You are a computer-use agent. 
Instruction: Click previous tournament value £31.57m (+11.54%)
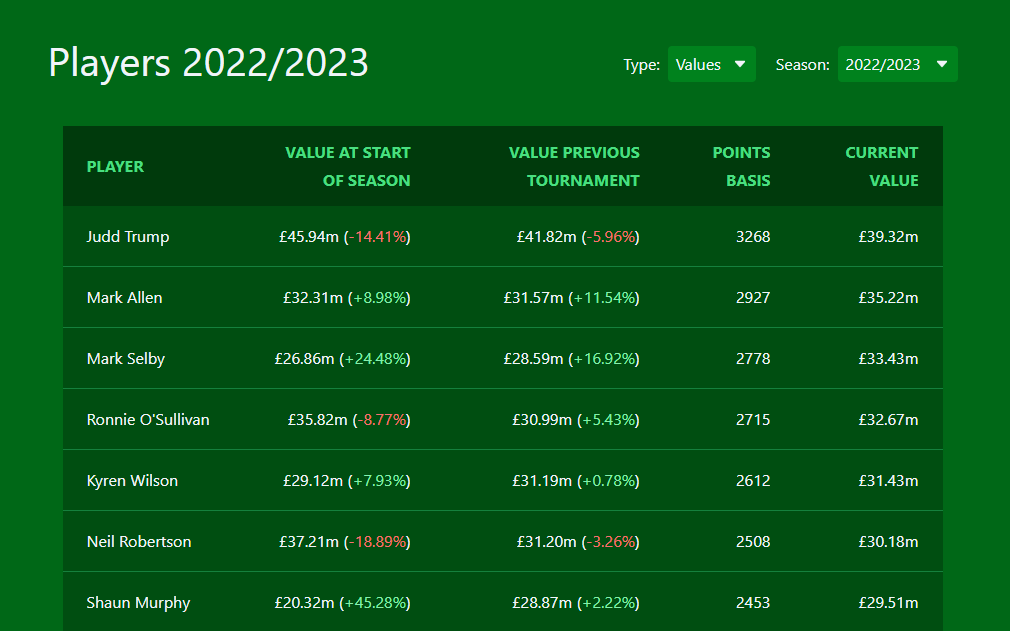click(571, 297)
